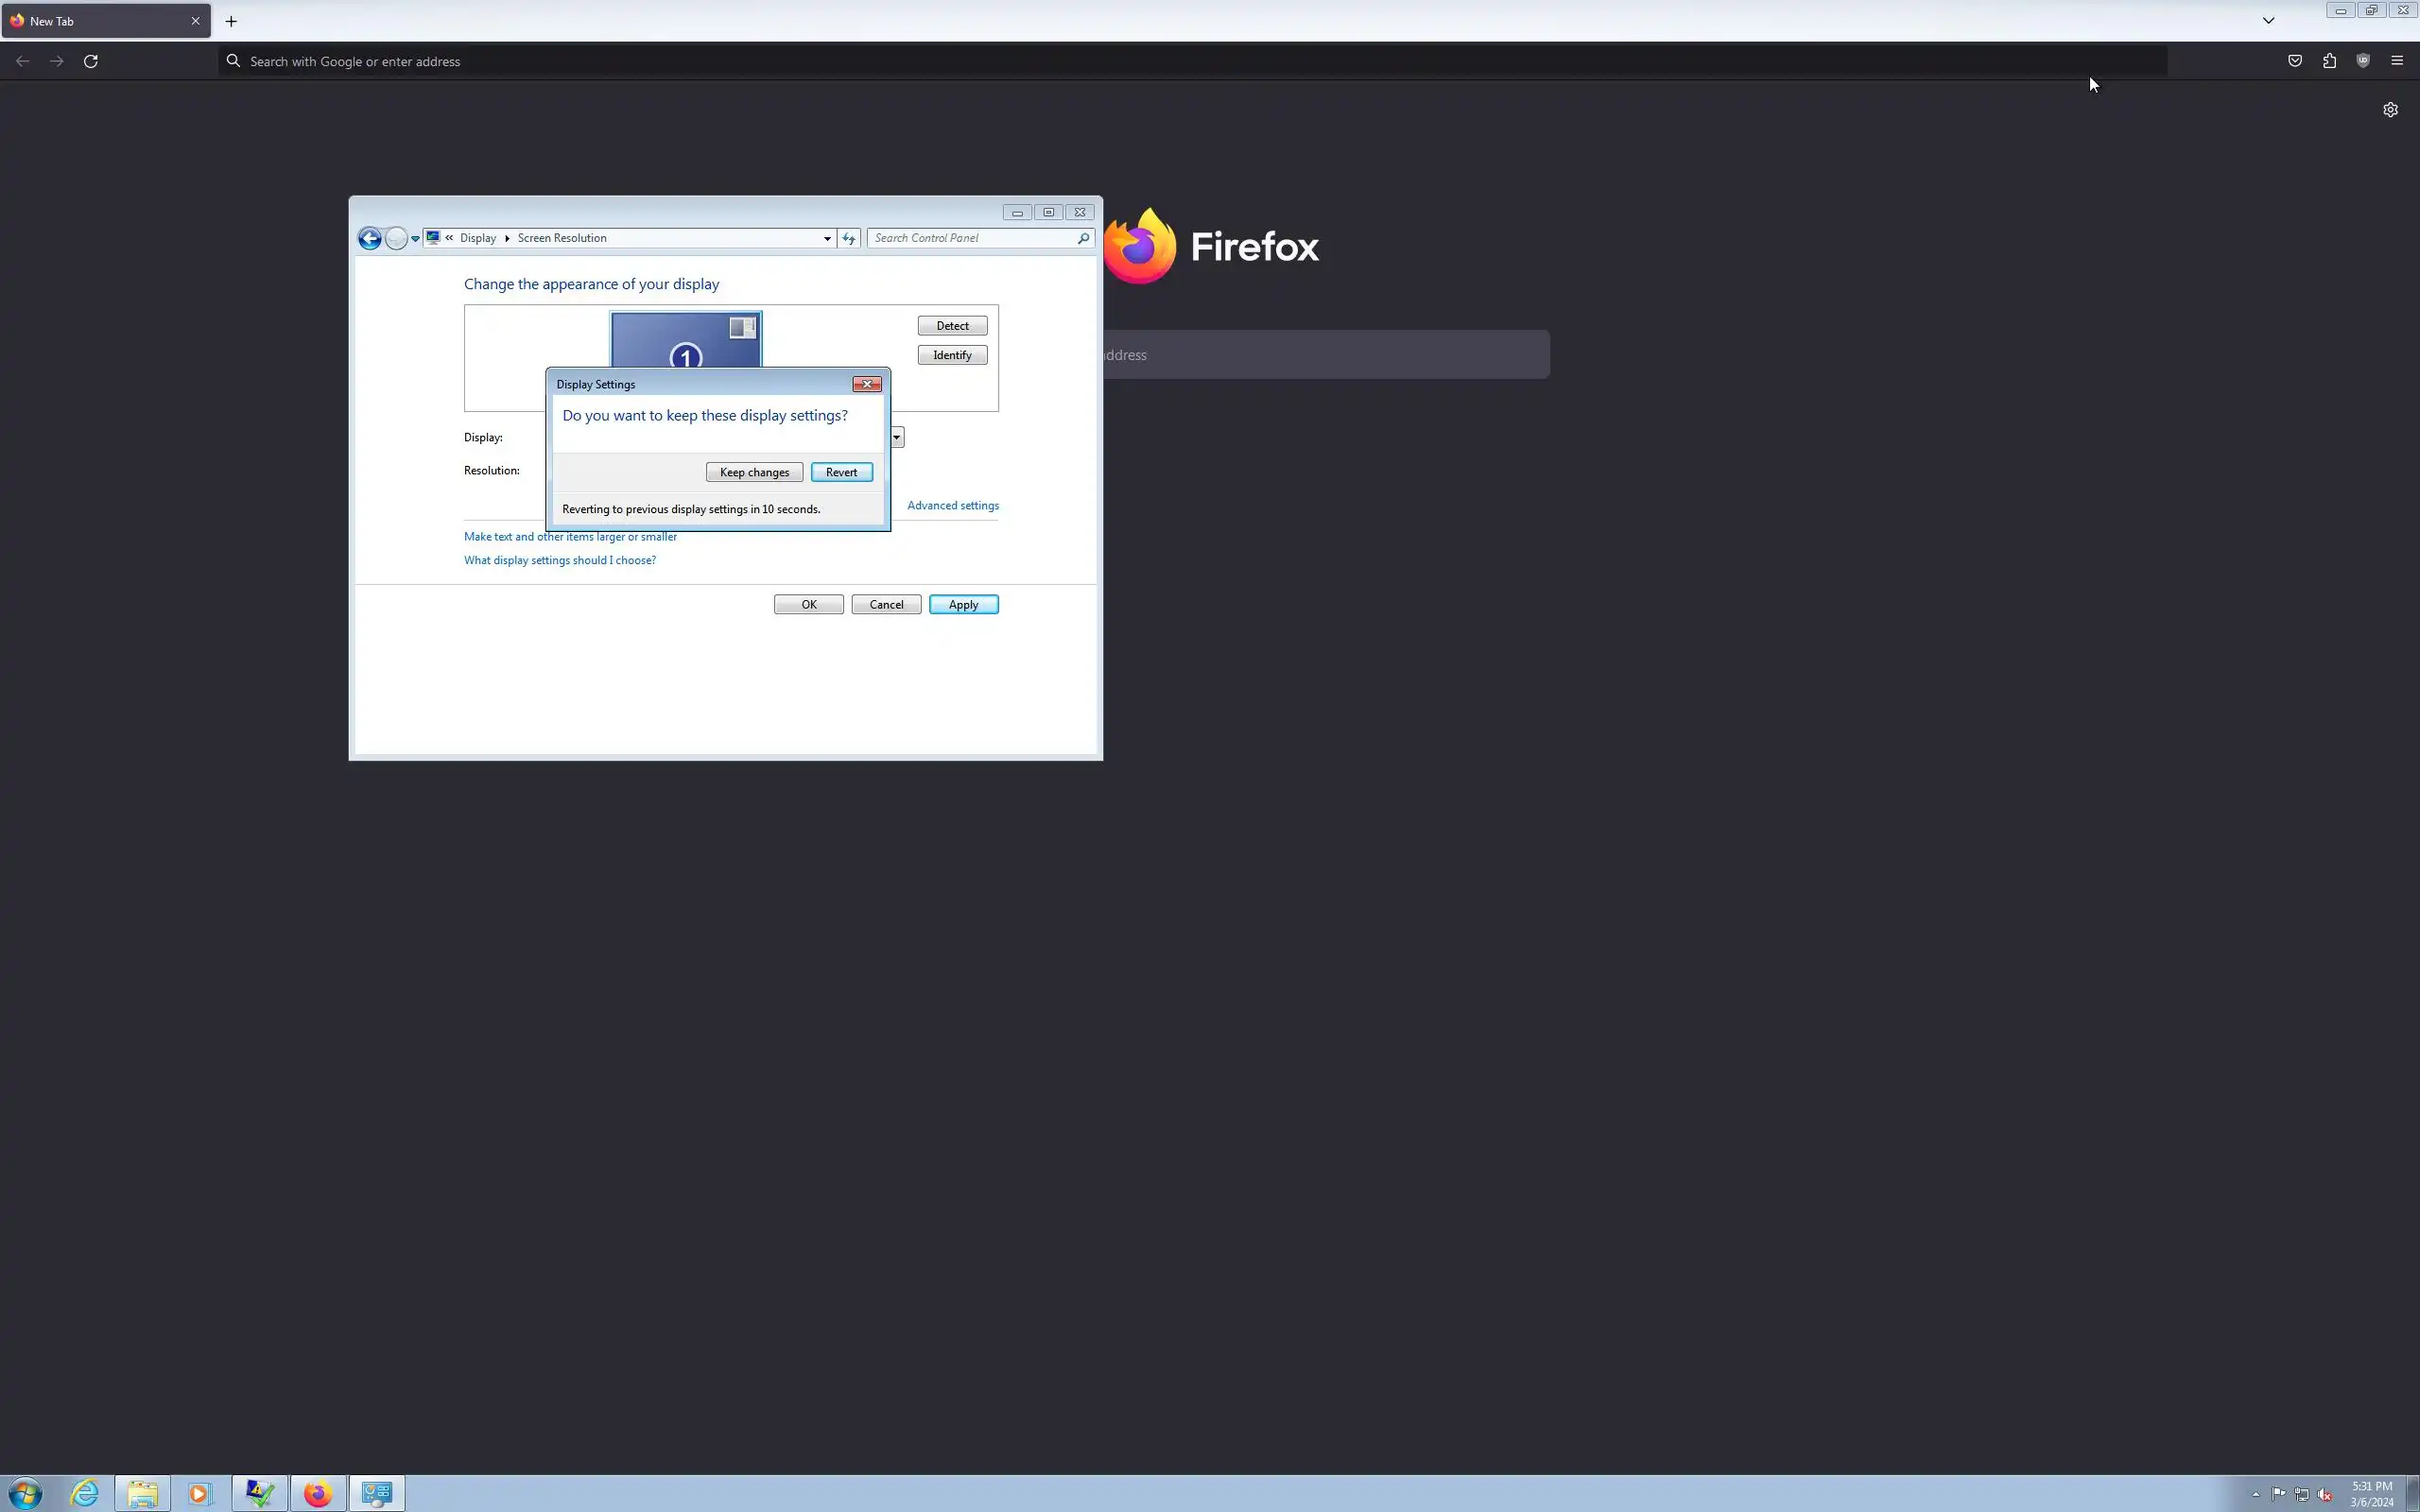Open a new tab with plus button

[231, 21]
